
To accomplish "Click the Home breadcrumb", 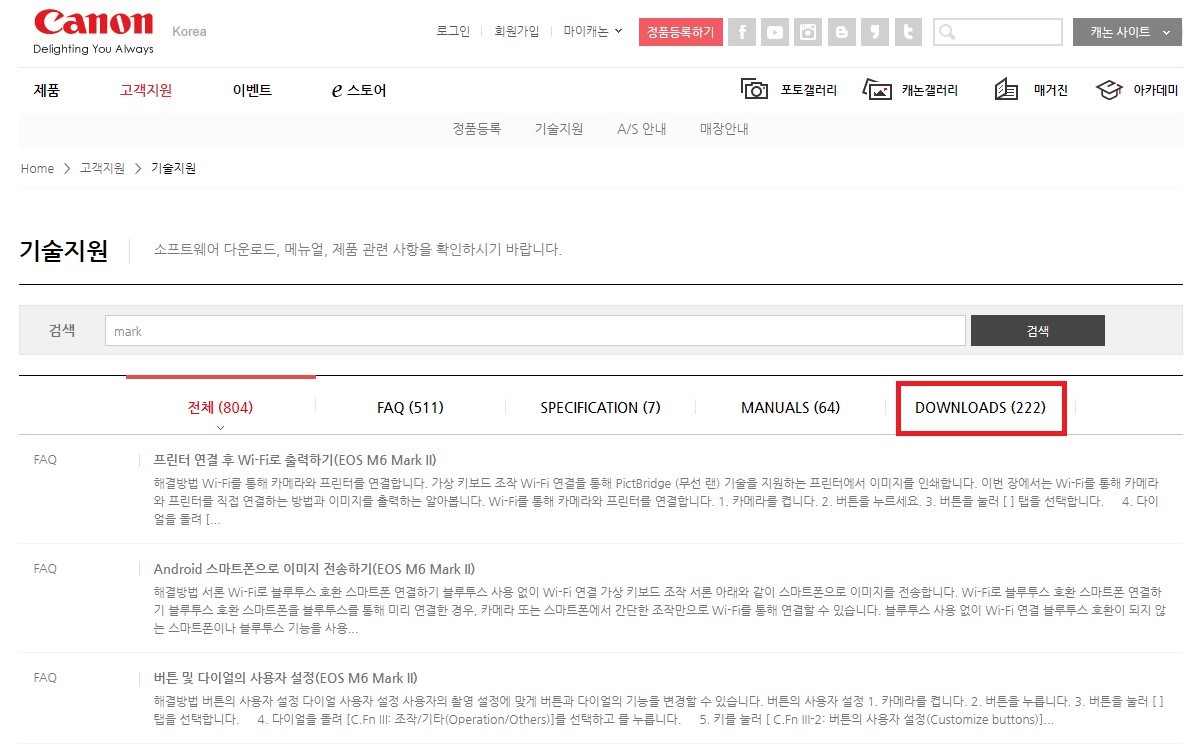I will coord(37,168).
